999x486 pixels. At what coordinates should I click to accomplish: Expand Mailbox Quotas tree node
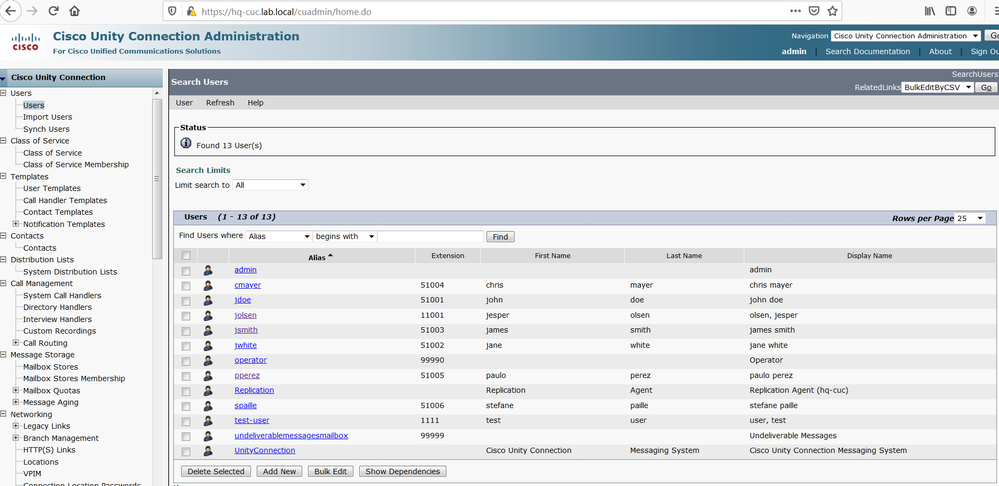pyautogui.click(x=16, y=390)
